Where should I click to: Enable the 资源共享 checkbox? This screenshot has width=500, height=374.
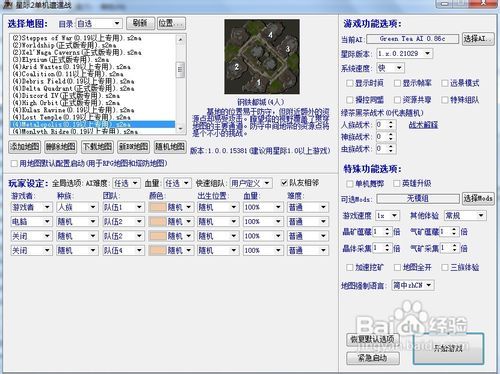pos(397,100)
